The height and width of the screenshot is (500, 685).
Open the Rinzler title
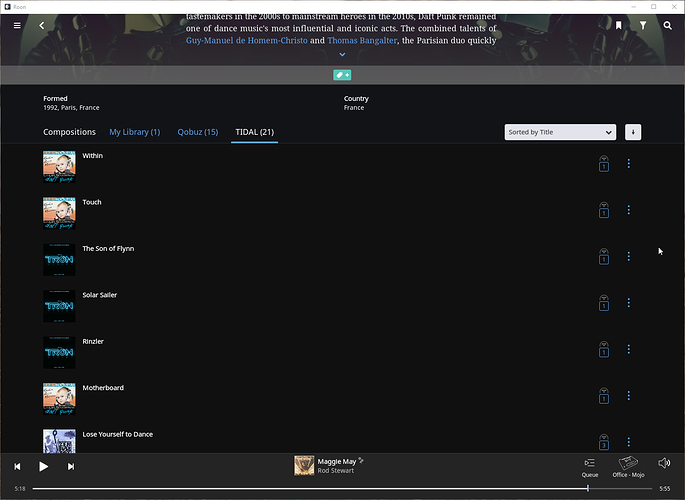tap(93, 341)
